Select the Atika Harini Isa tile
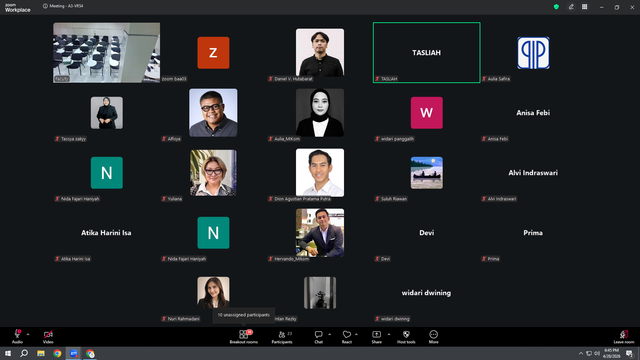 click(x=106, y=233)
